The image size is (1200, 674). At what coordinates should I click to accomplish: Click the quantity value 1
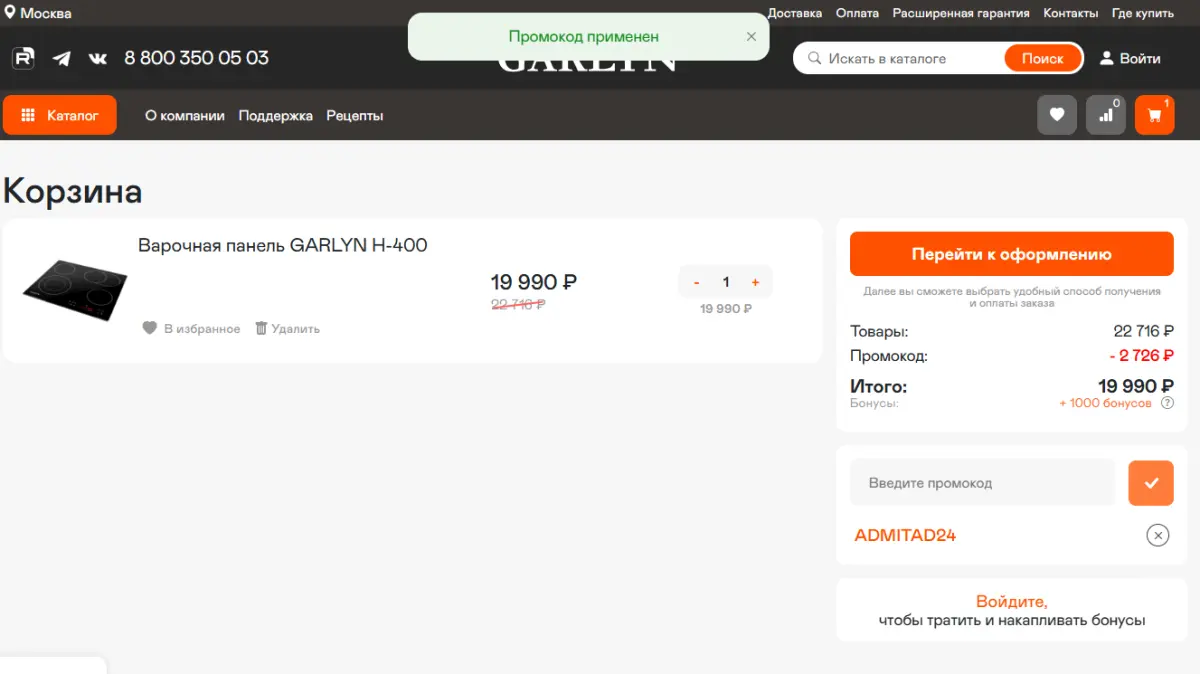[x=726, y=283]
